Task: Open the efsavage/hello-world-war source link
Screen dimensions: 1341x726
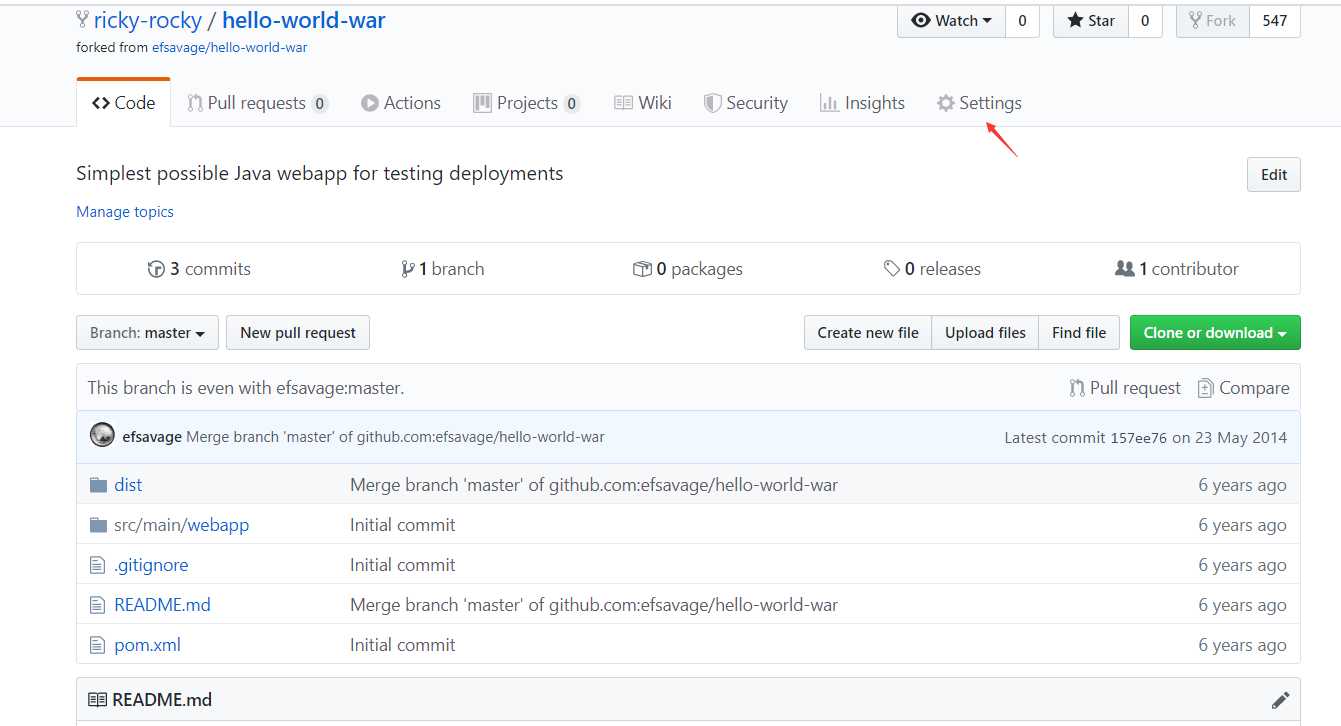Action: click(230, 47)
